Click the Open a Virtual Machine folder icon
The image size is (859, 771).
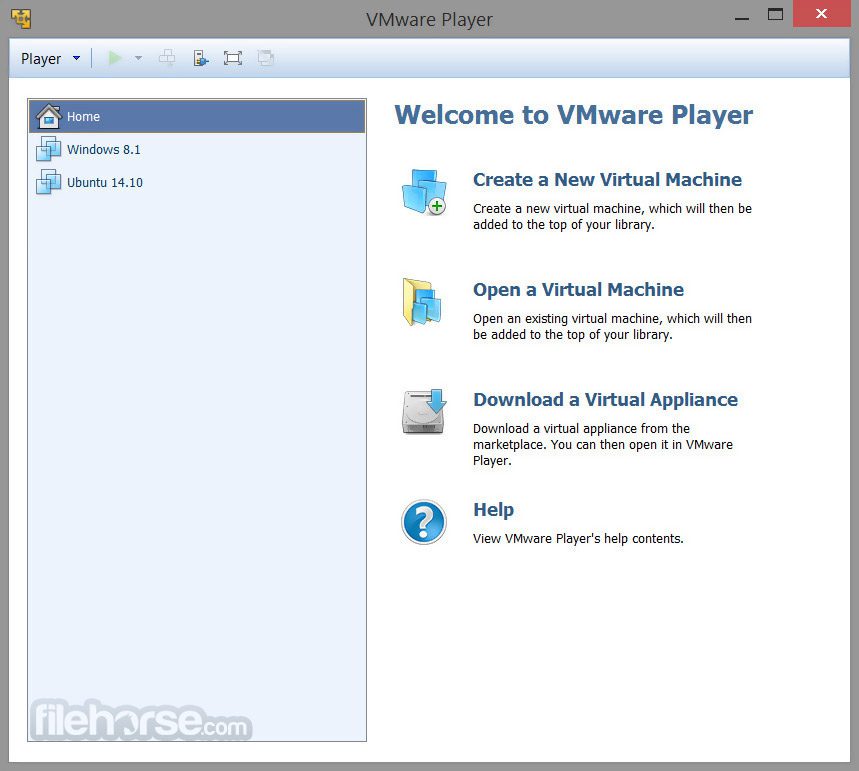click(x=423, y=303)
